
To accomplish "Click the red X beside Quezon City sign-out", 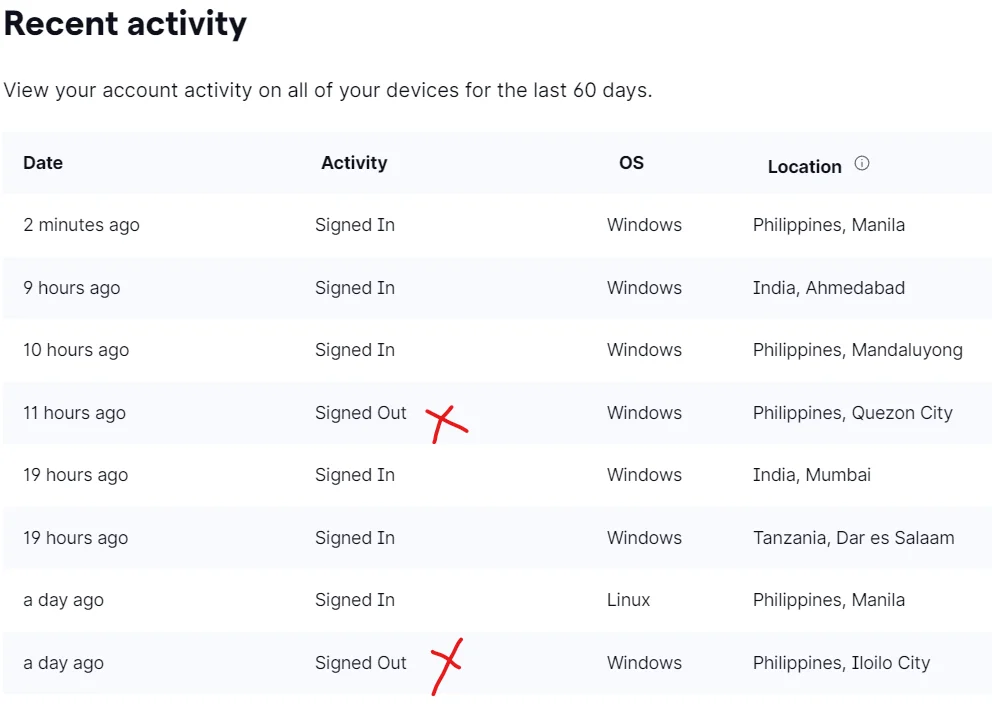I will tap(447, 424).
